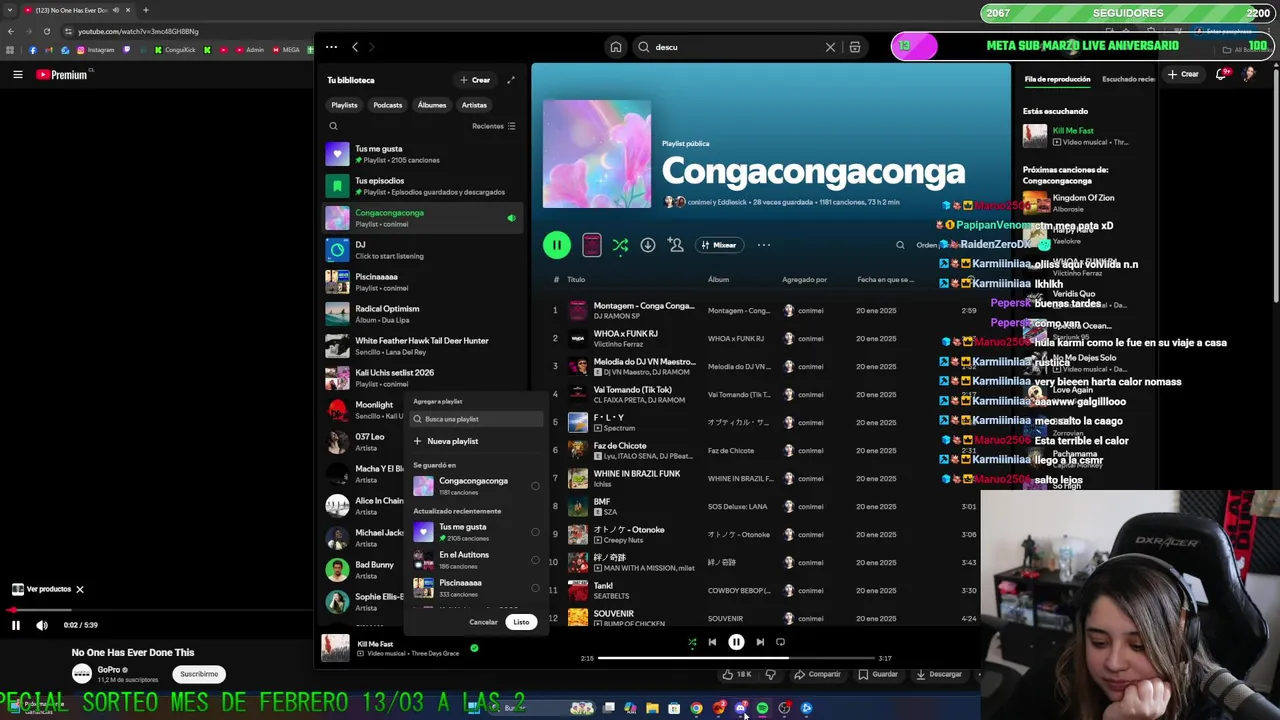
Task: Click the Suscribirme button under the YouTube video
Action: point(199,674)
